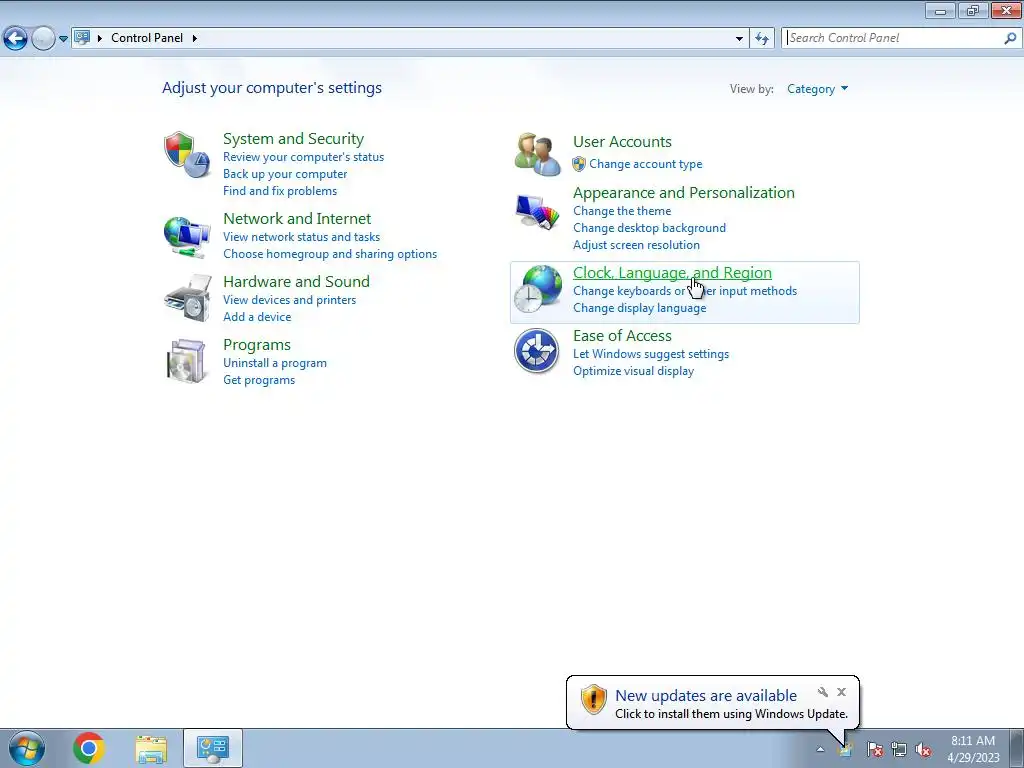Open Hardware and Sound heading link
The width and height of the screenshot is (1024, 768).
coord(296,281)
